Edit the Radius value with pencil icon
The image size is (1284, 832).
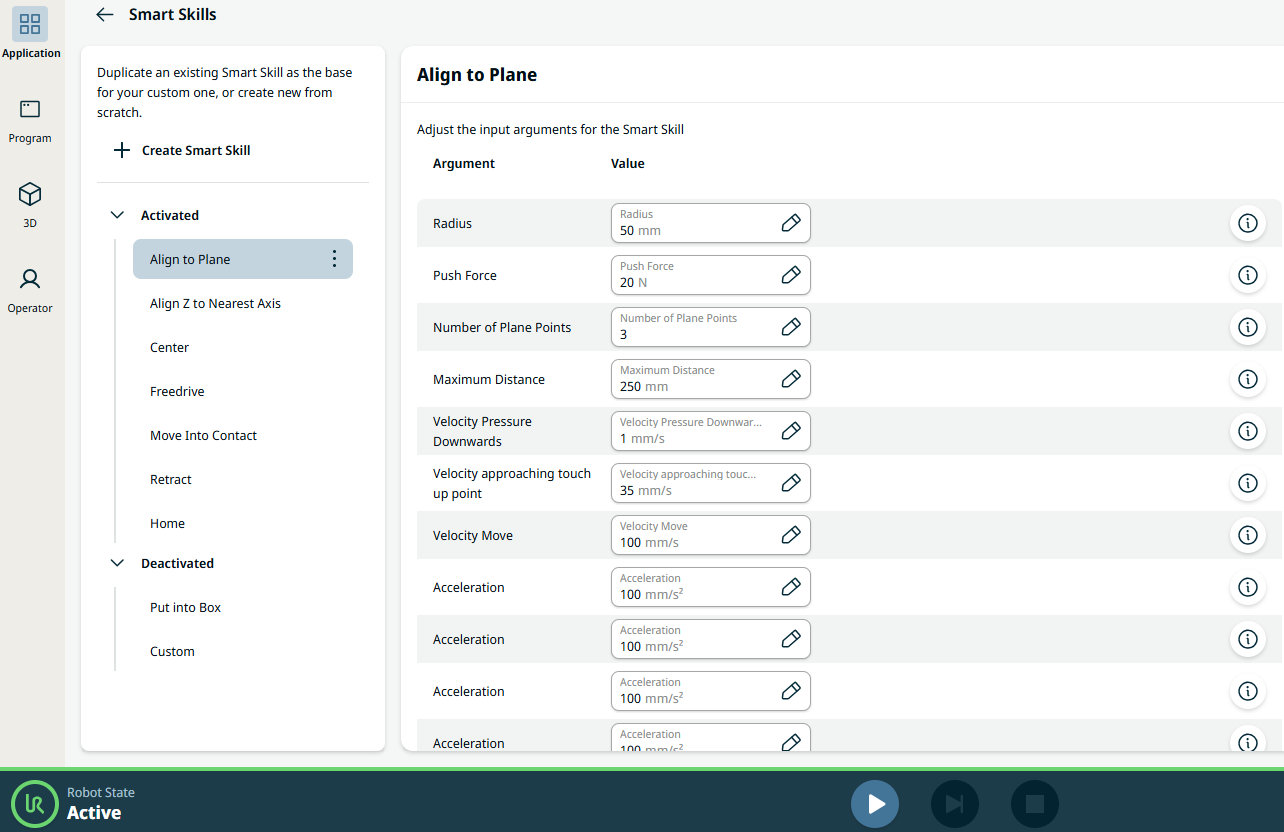point(790,223)
